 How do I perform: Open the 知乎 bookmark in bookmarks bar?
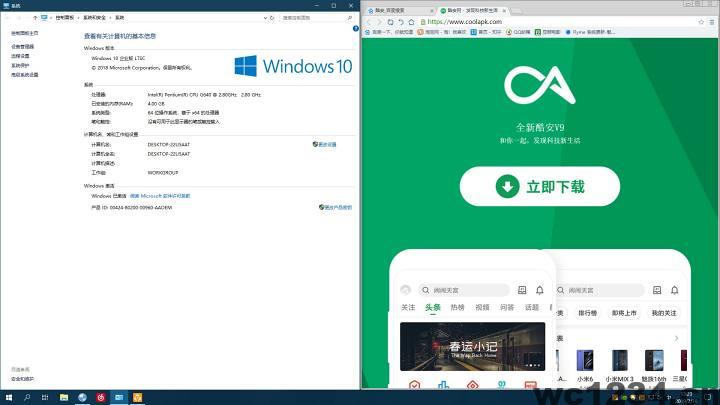click(486, 32)
